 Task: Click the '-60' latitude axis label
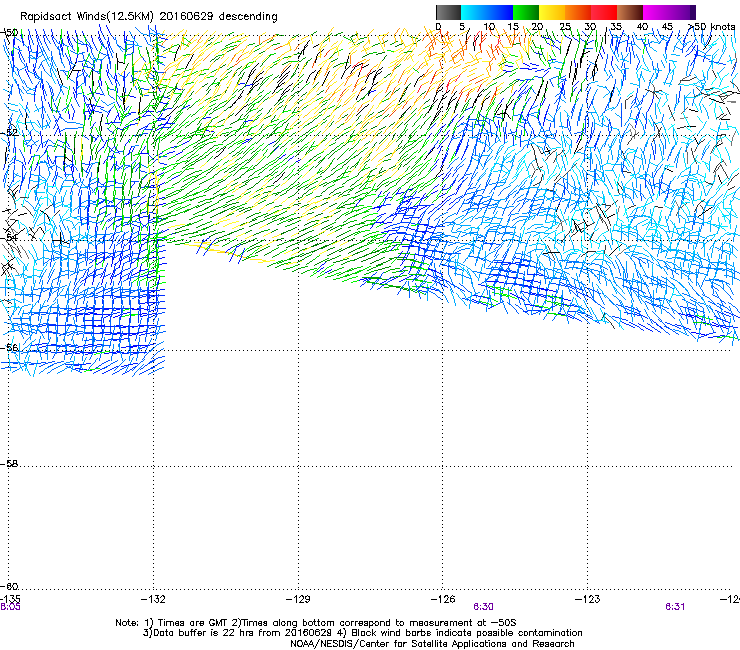pyautogui.click(x=9, y=586)
